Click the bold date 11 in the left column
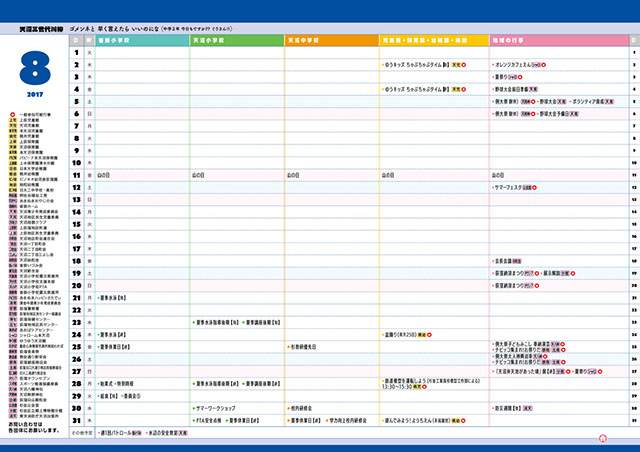This screenshot has height=452, width=640. coord(76,175)
